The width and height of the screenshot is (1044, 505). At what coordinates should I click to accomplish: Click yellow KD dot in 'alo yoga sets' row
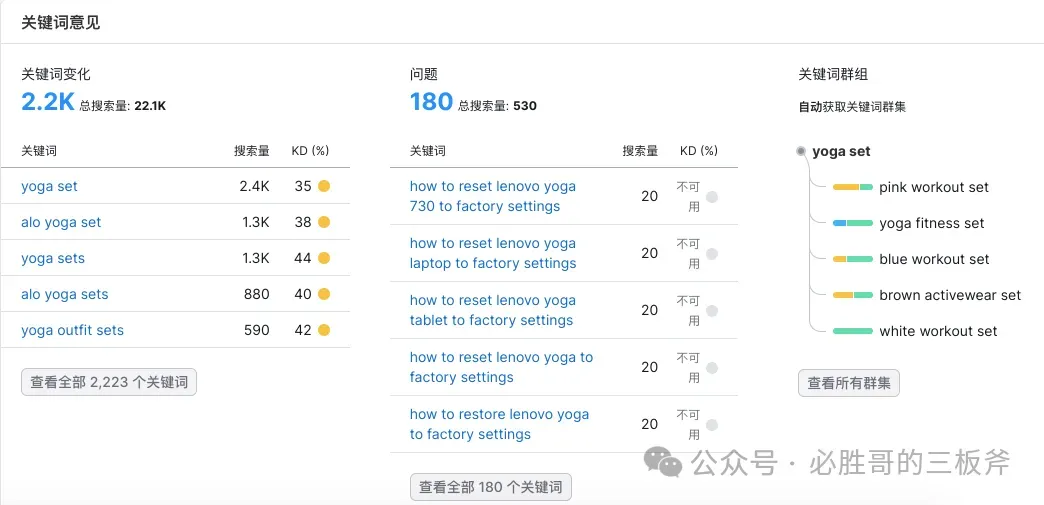[324, 294]
